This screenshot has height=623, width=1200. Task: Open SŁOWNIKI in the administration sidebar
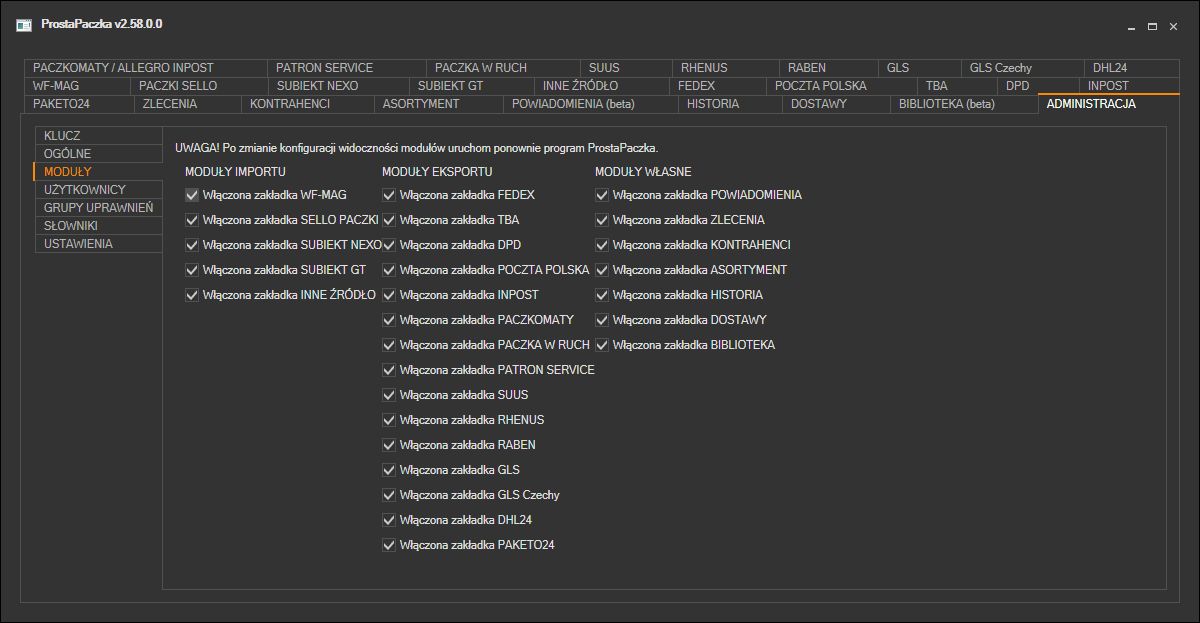(x=98, y=226)
